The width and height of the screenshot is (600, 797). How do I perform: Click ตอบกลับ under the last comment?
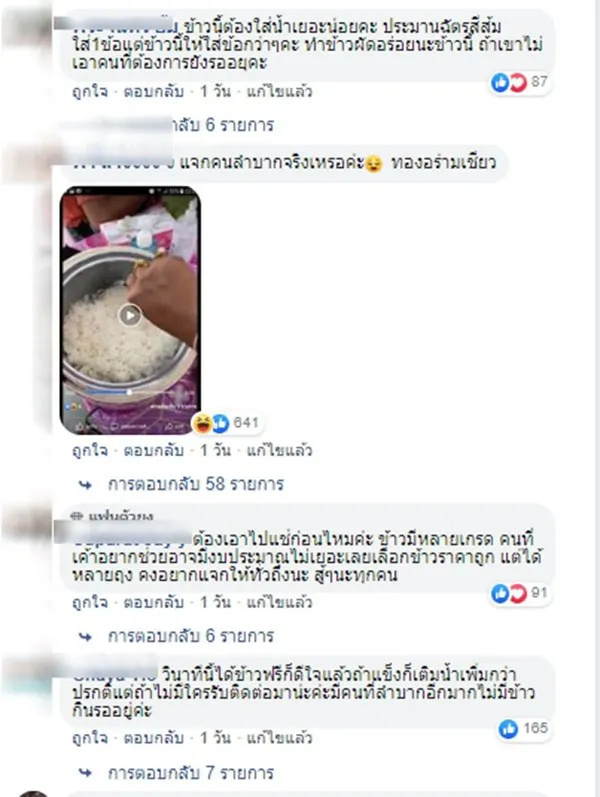pos(154,738)
